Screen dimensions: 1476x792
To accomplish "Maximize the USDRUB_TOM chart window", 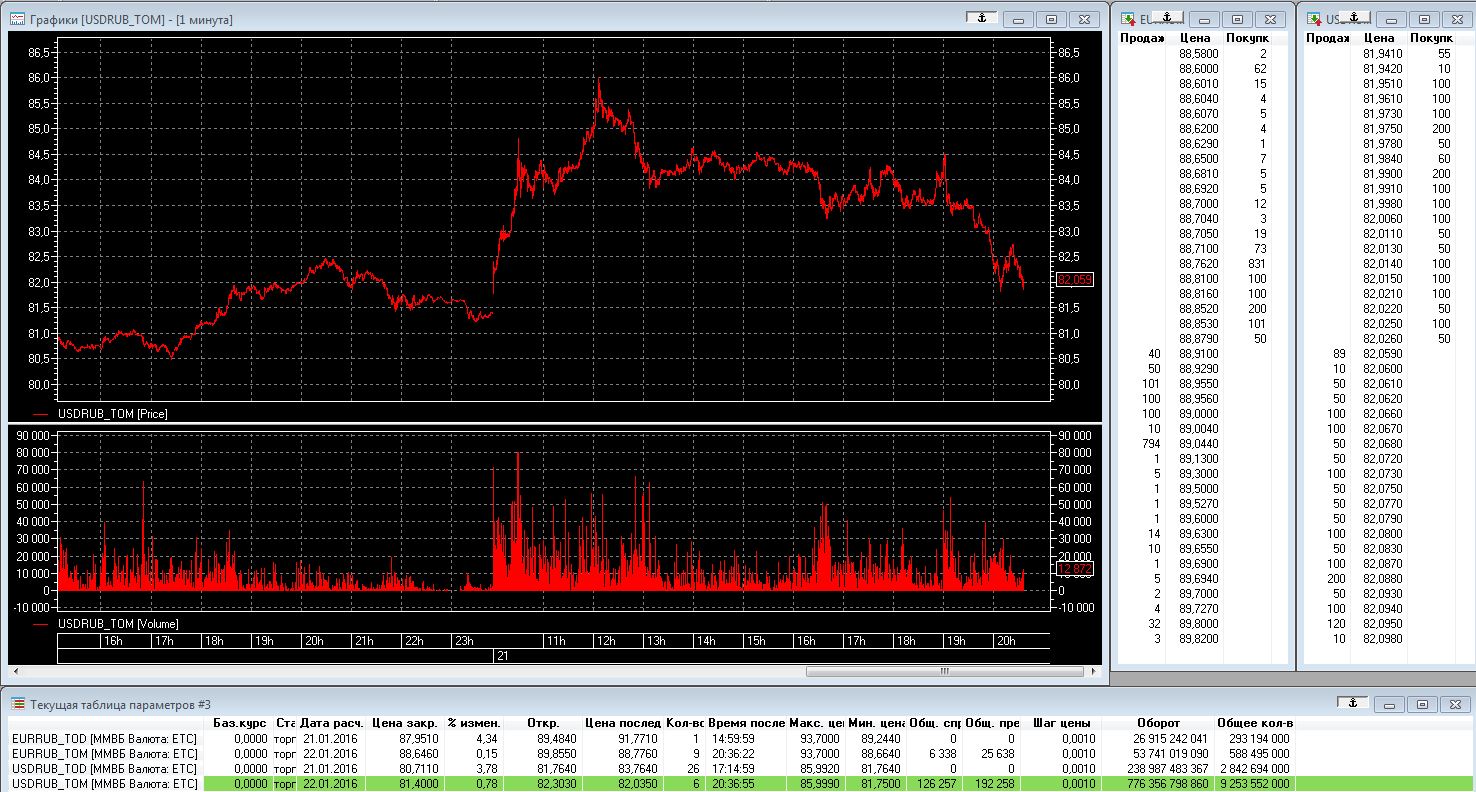I will pyautogui.click(x=1051, y=19).
